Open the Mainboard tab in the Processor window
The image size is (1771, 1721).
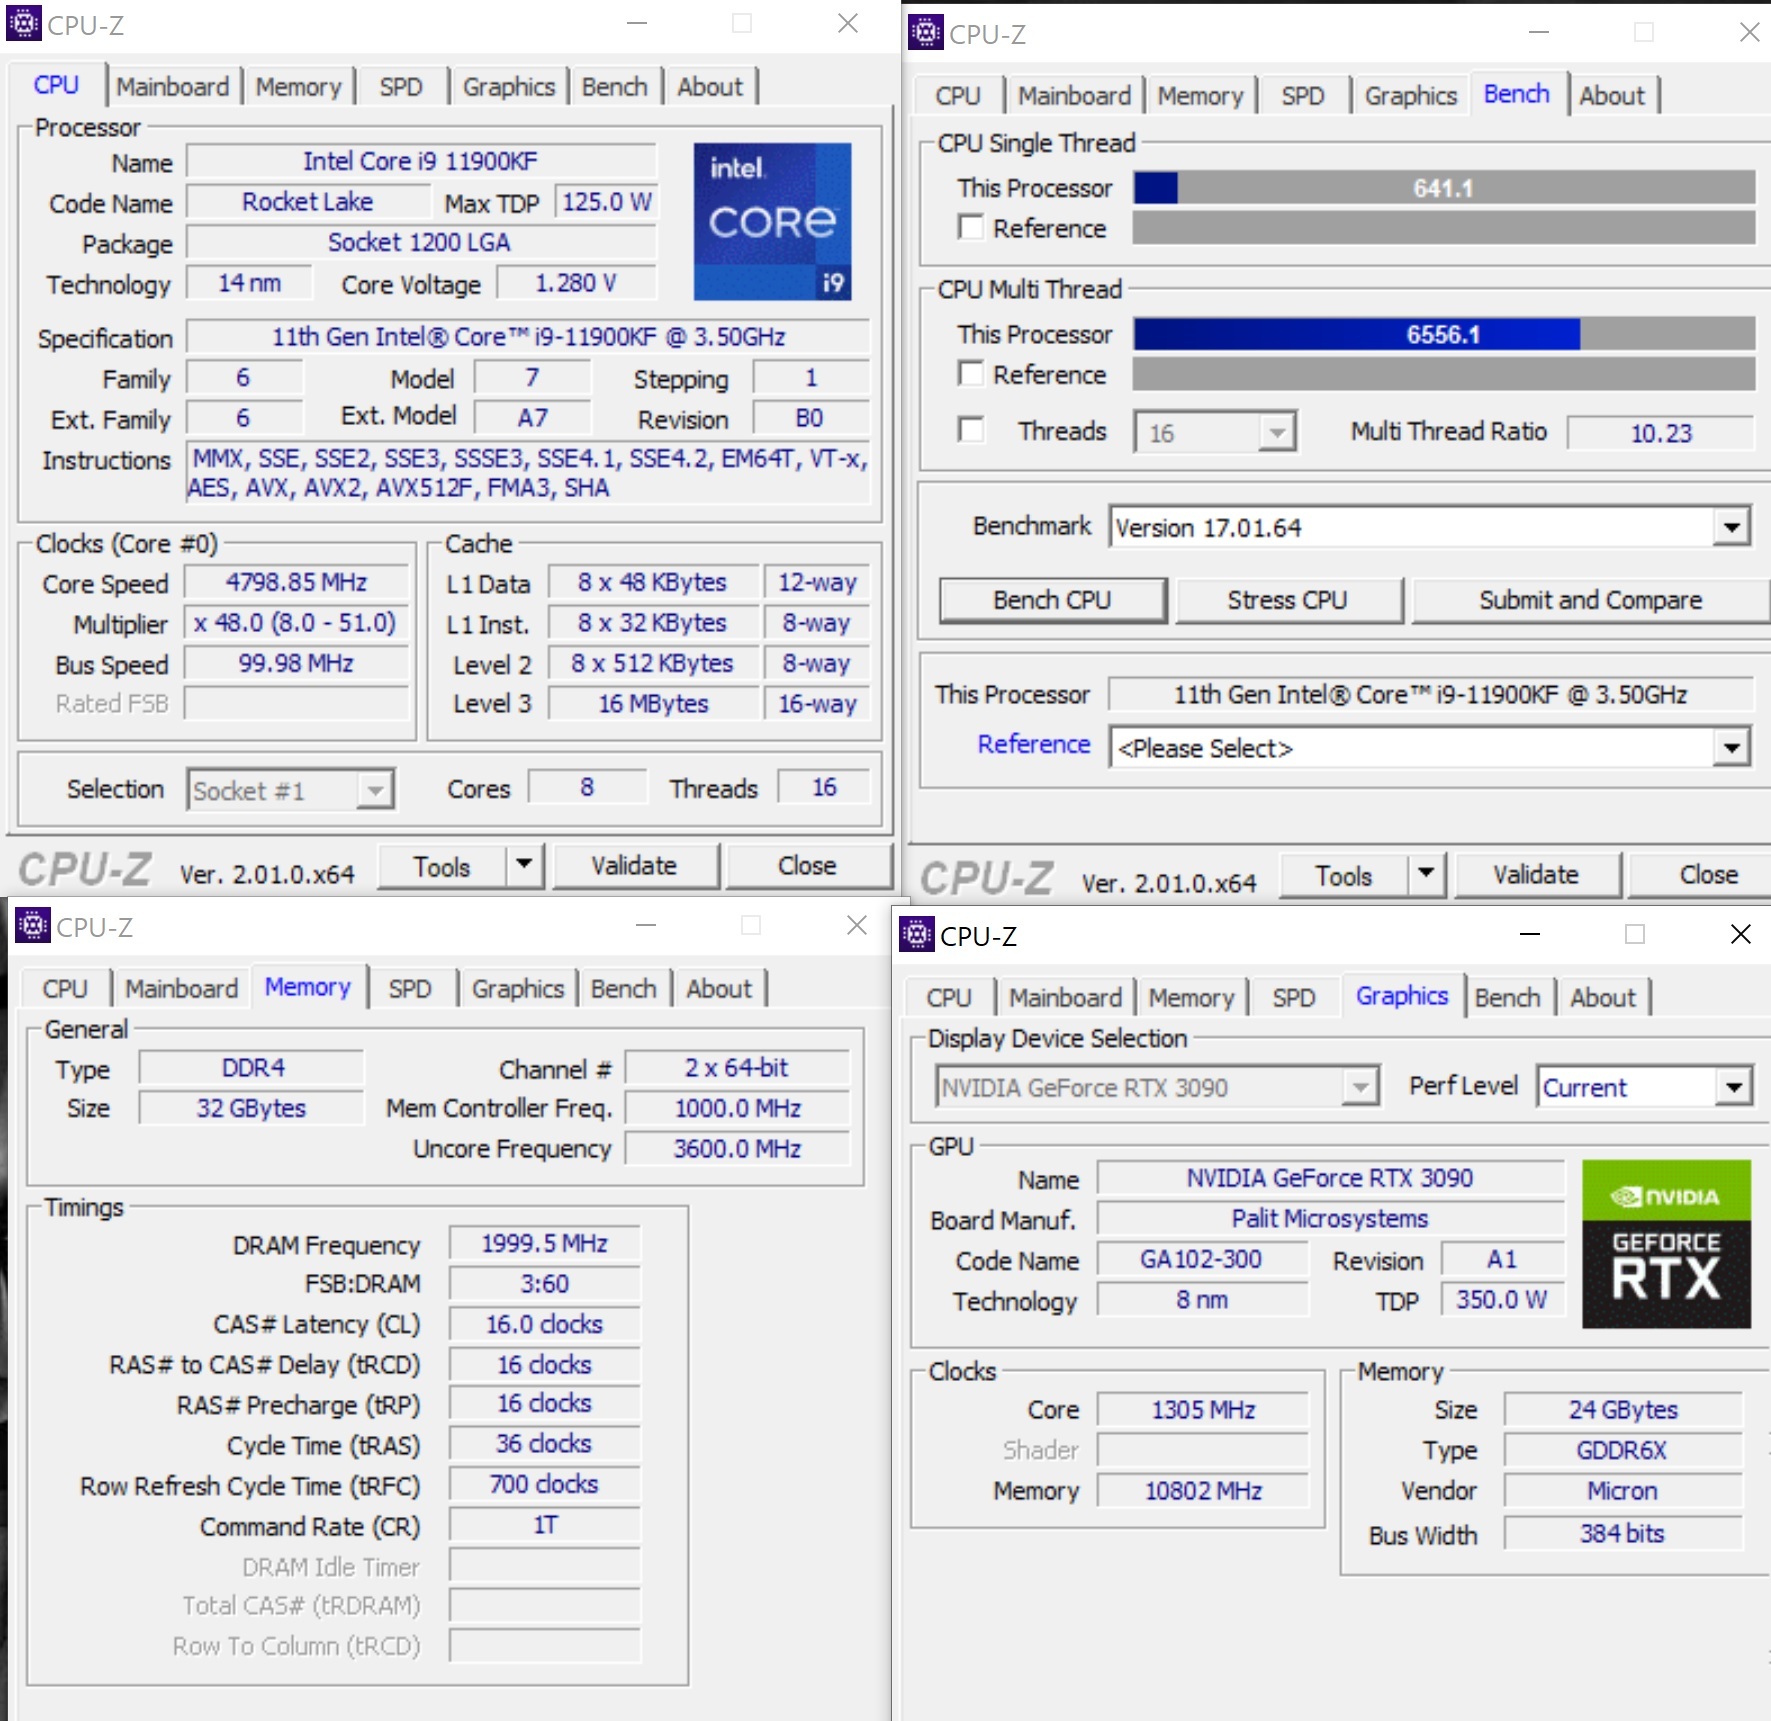(x=173, y=87)
